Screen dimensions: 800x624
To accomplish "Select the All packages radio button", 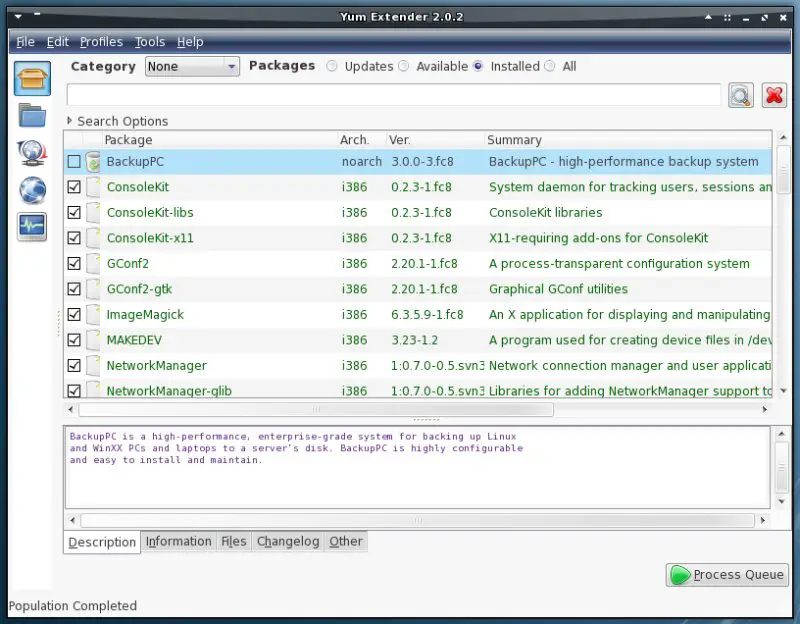I will pos(550,66).
